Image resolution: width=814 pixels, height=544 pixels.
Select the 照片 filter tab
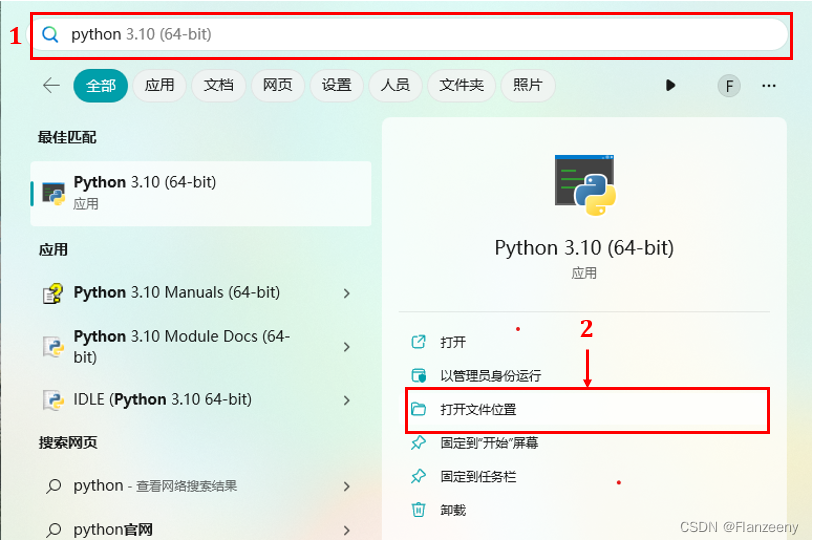[x=528, y=86]
